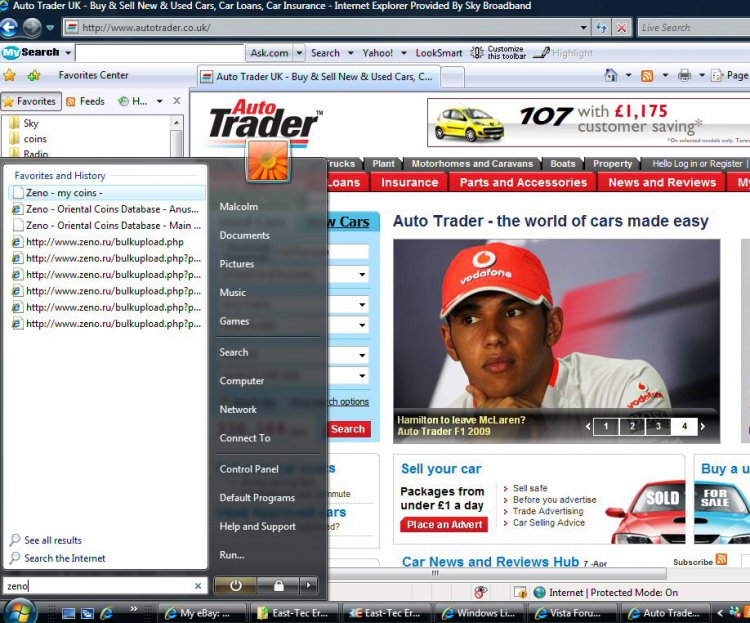The height and width of the screenshot is (623, 750).
Task: Click the Place an Advert button
Action: 444,524
